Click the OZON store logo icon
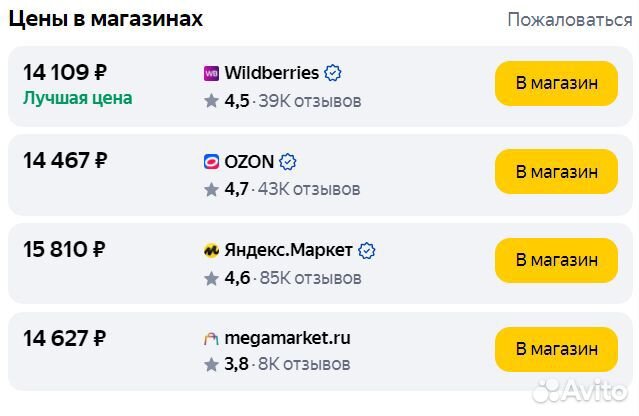Viewport: 639px width, 416px height. click(211, 162)
